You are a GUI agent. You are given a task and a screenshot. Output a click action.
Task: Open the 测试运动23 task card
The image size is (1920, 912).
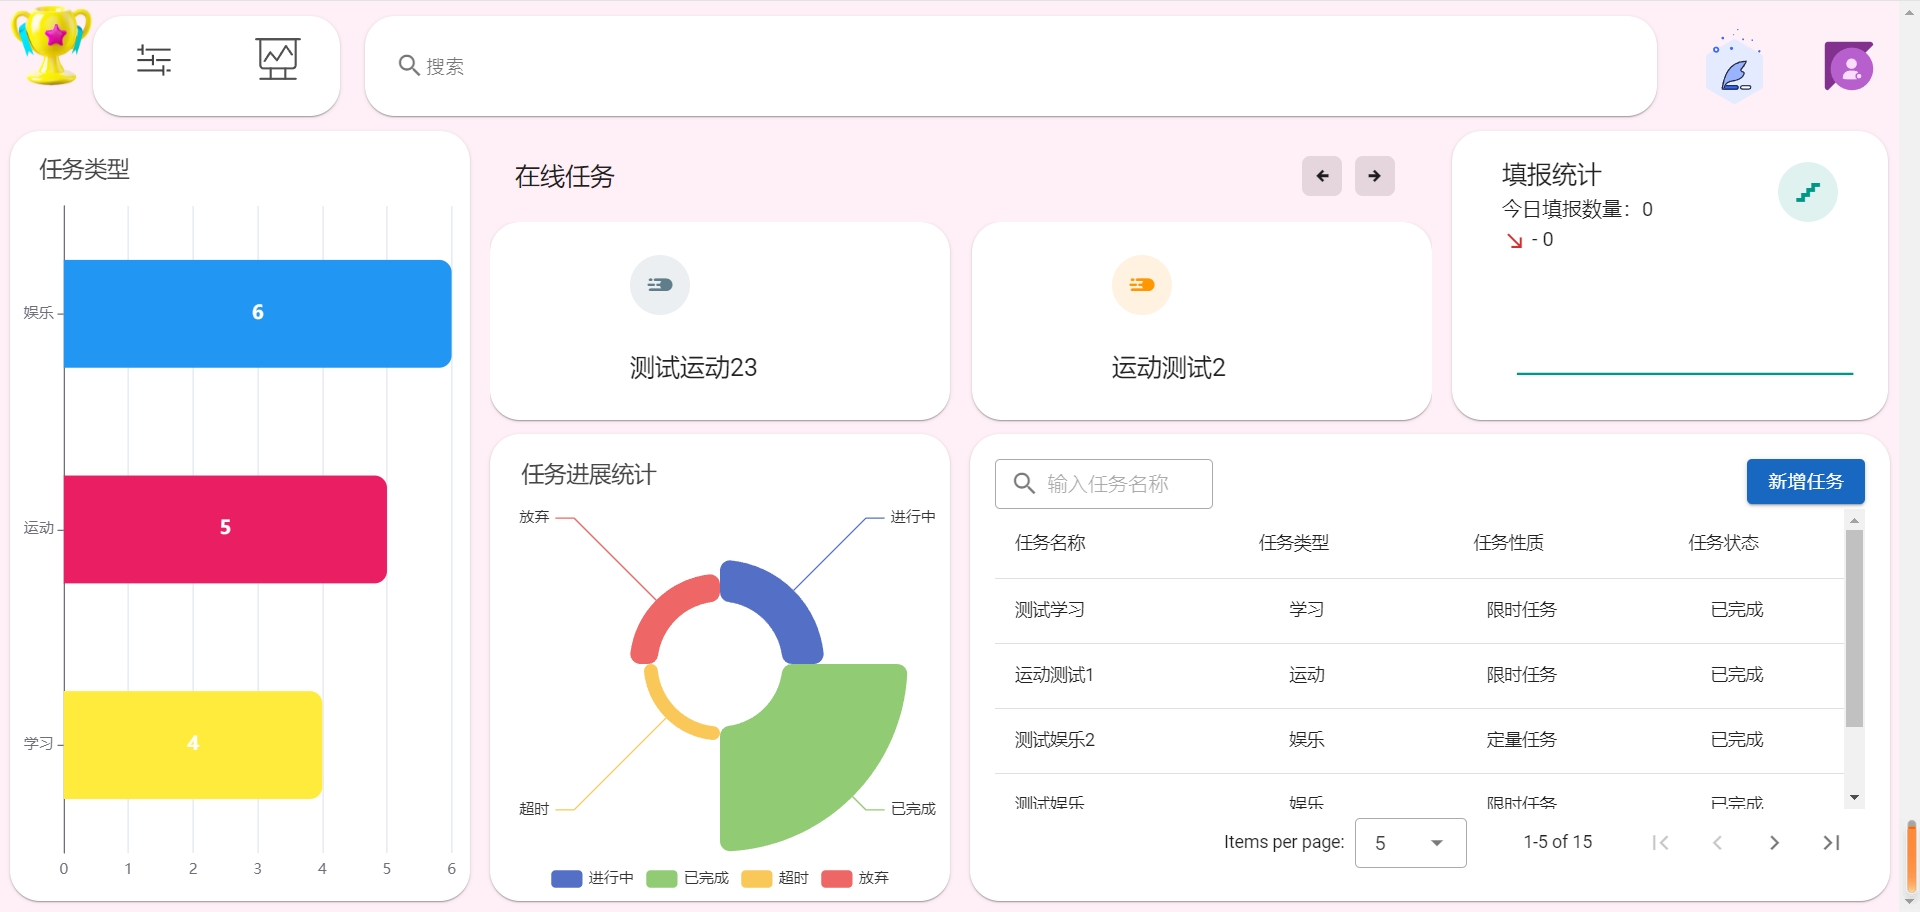720,321
